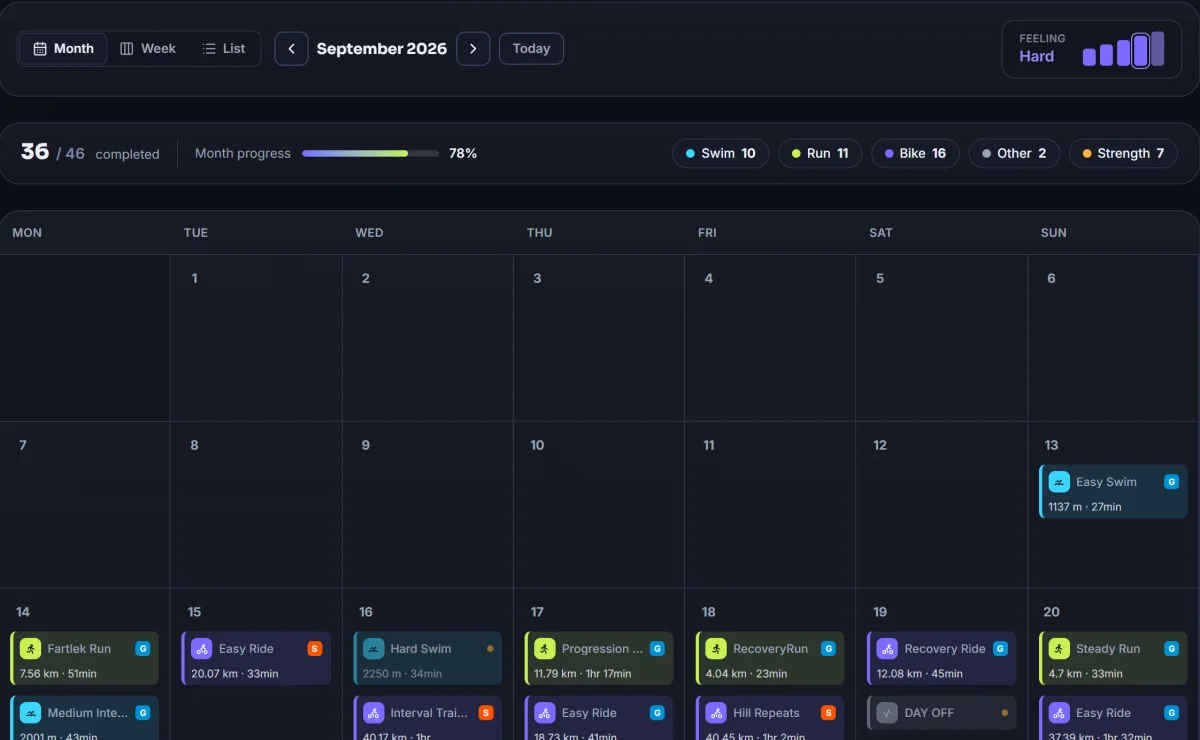Click bike icon on Thursday 17 Easy Ride
This screenshot has height=740, width=1200.
pyautogui.click(x=544, y=713)
